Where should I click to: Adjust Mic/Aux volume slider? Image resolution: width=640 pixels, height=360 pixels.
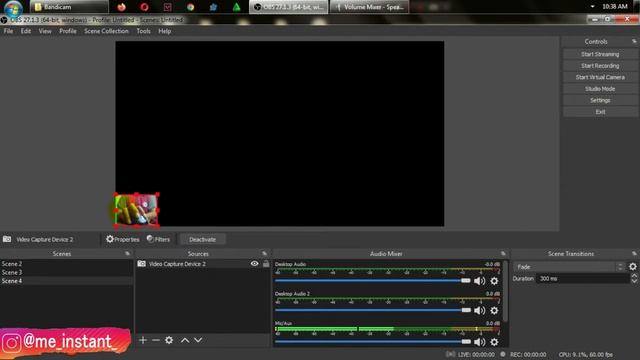tap(373, 342)
